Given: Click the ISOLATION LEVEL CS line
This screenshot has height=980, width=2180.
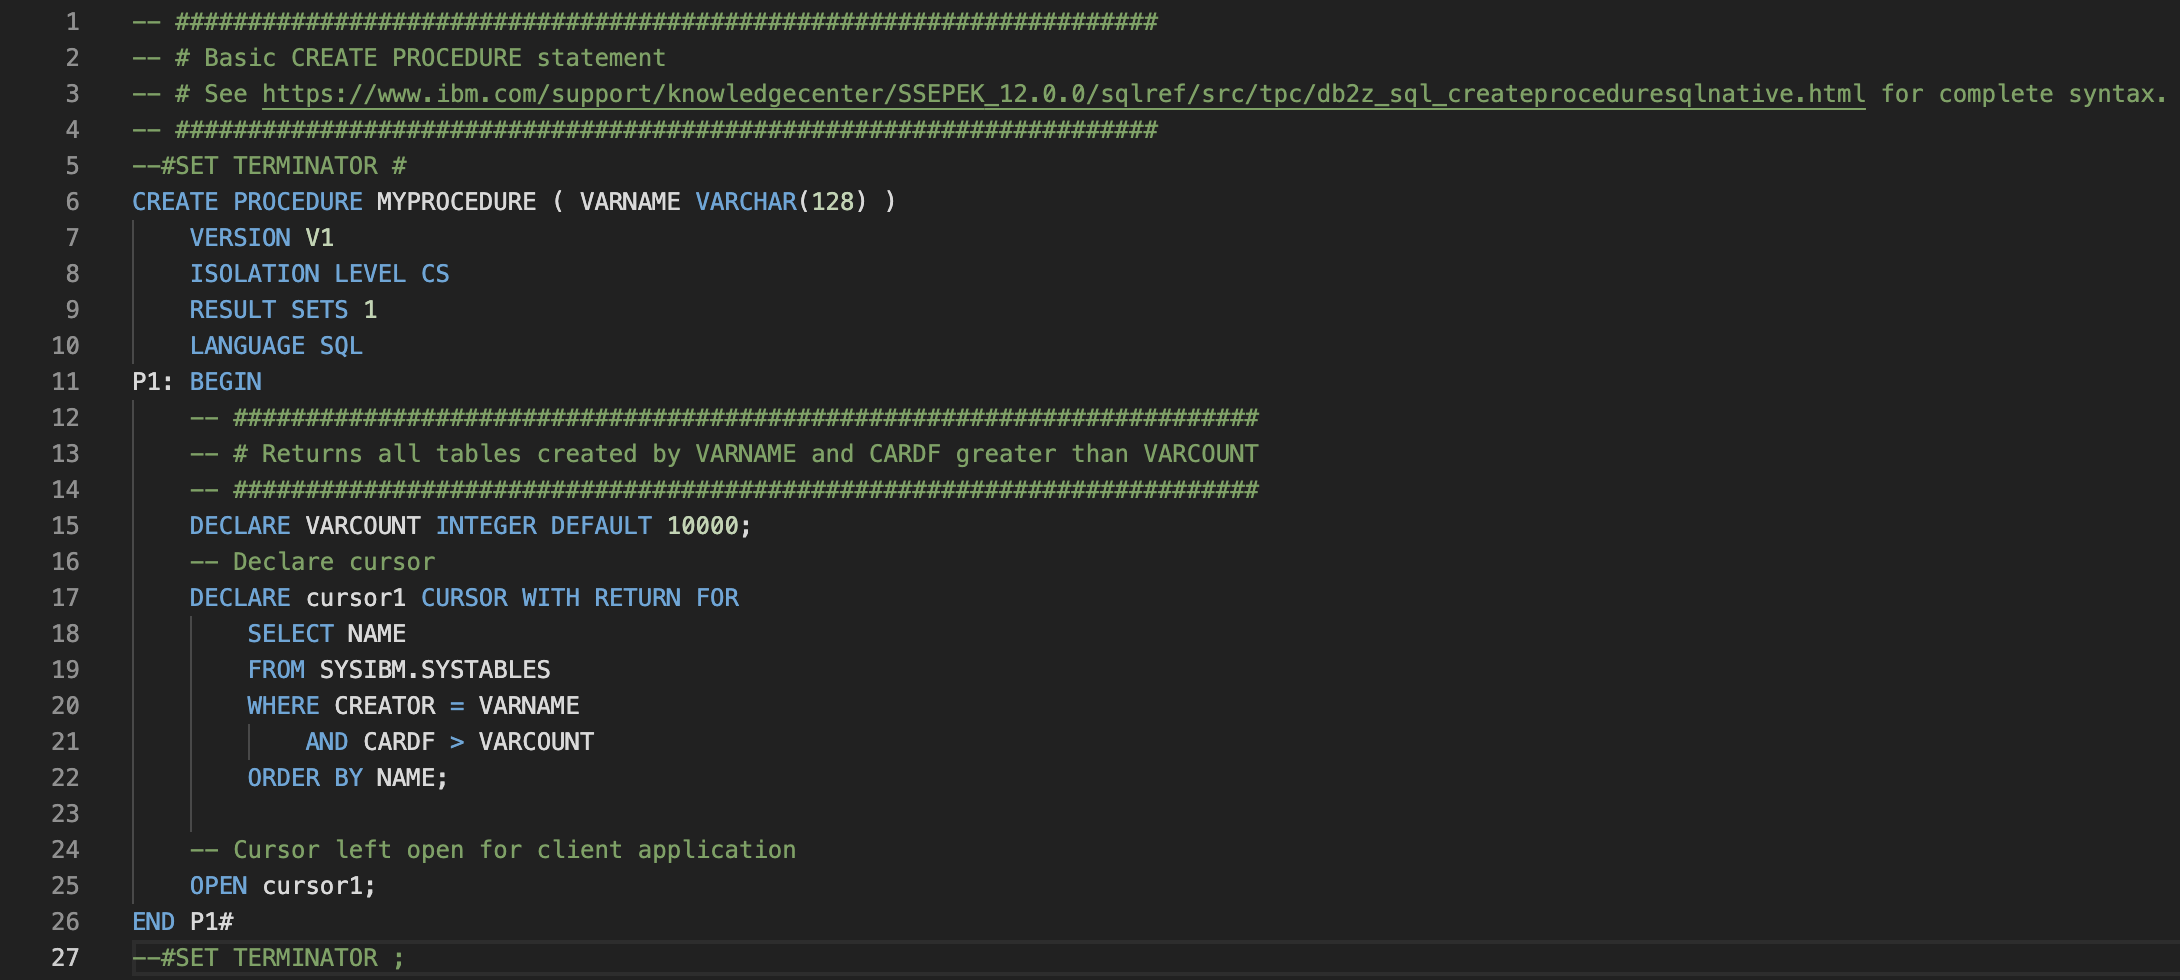Looking at the screenshot, I should coord(318,273).
